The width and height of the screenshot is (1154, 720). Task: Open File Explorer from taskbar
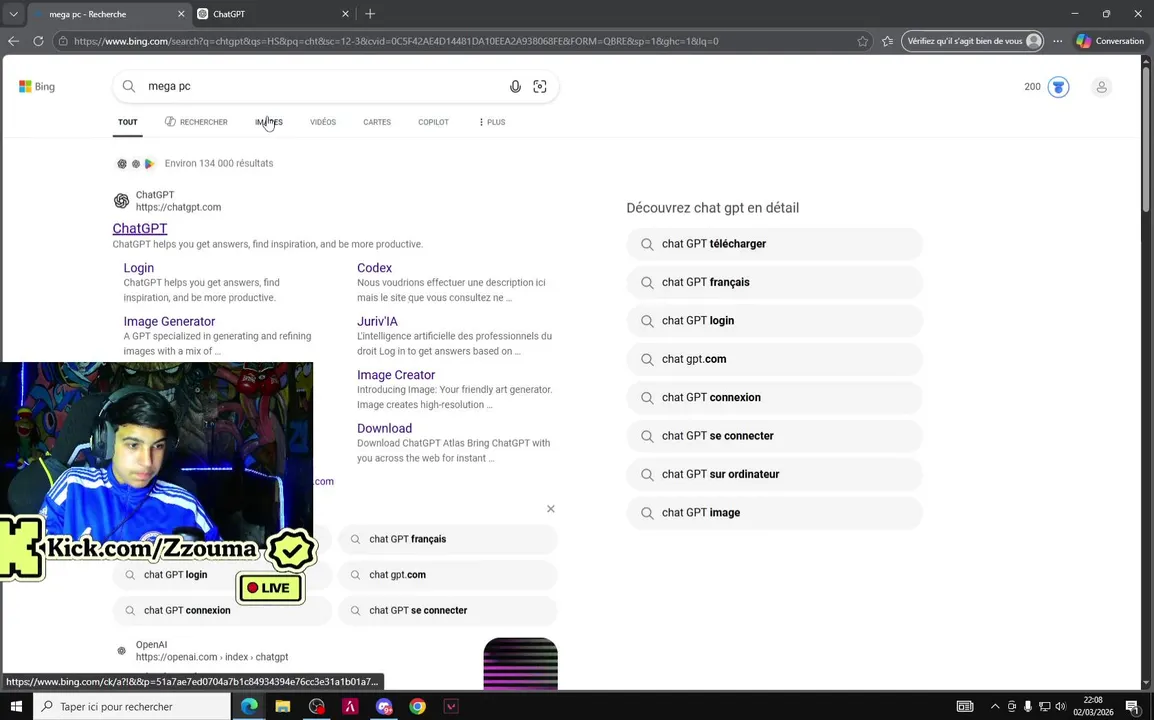pos(283,706)
